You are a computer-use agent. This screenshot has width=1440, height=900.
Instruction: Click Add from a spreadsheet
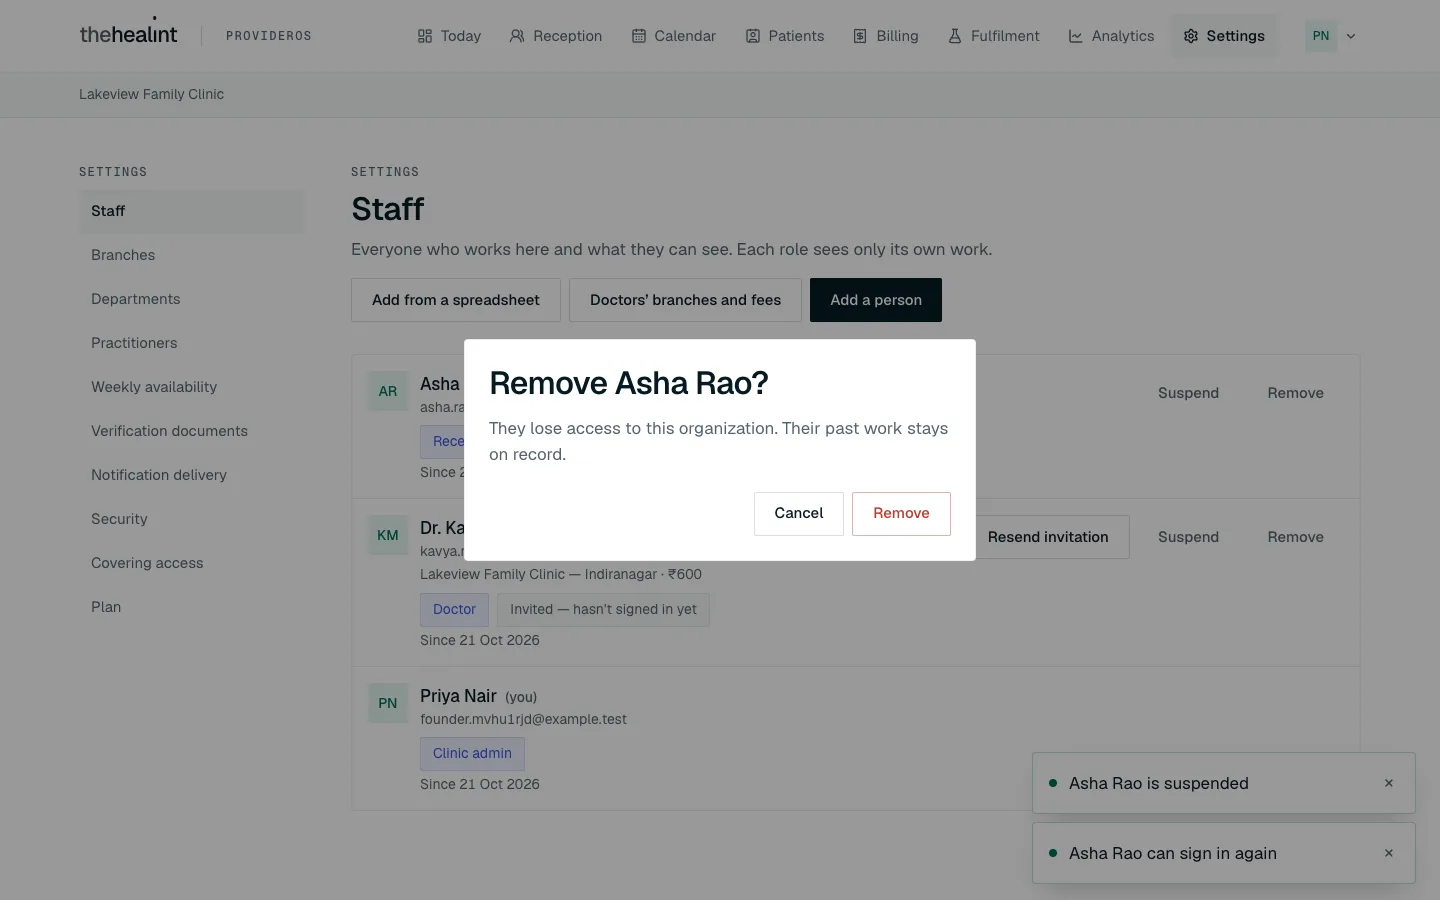[456, 300]
